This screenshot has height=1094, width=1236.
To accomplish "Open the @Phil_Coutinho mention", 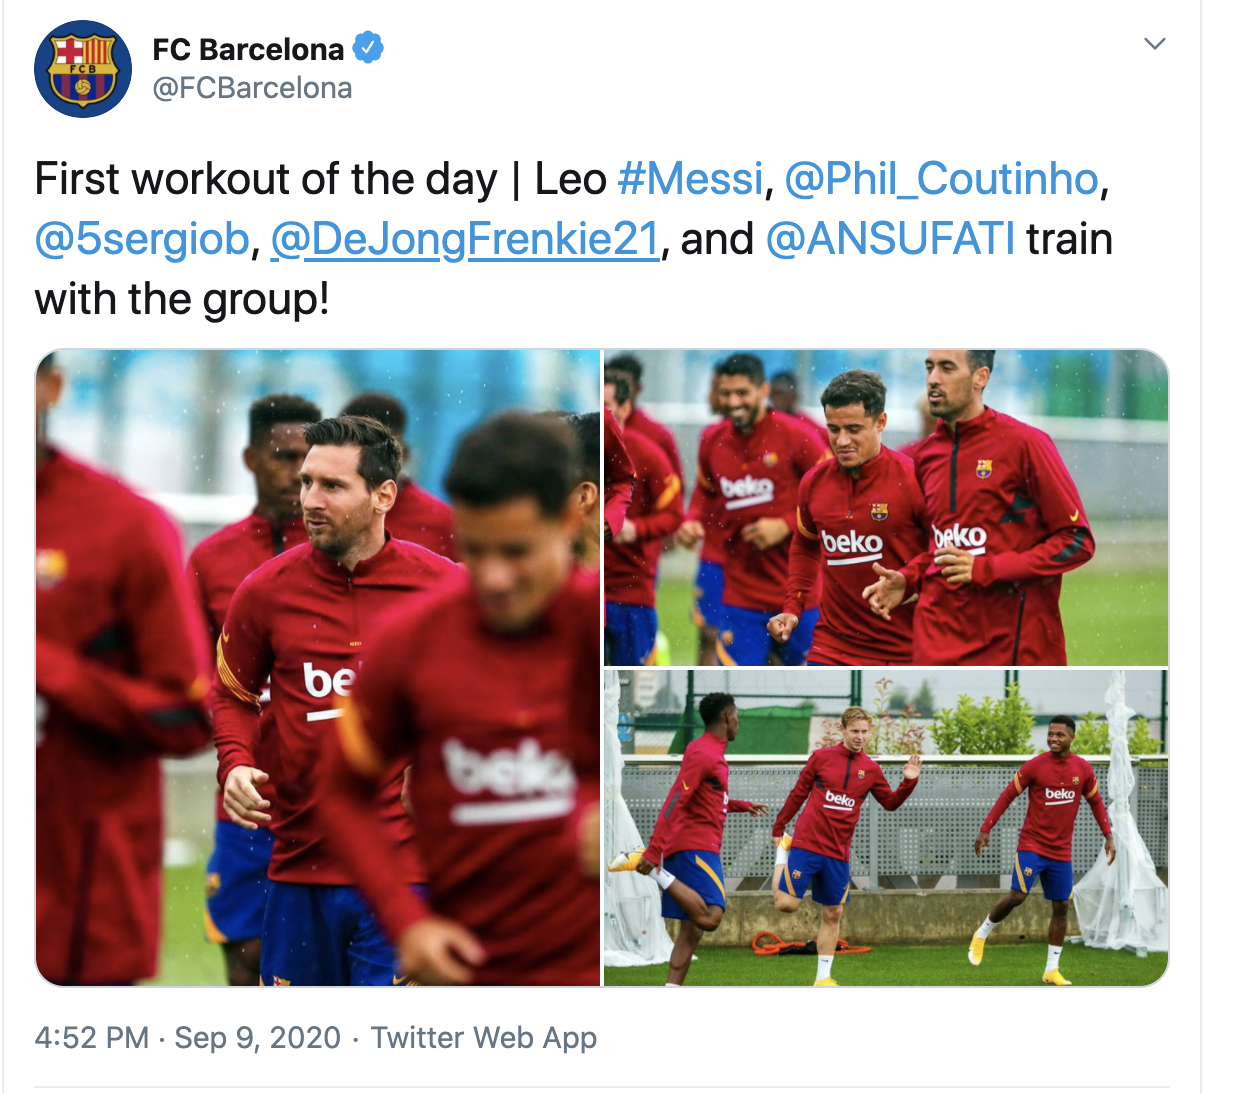I will [x=942, y=179].
